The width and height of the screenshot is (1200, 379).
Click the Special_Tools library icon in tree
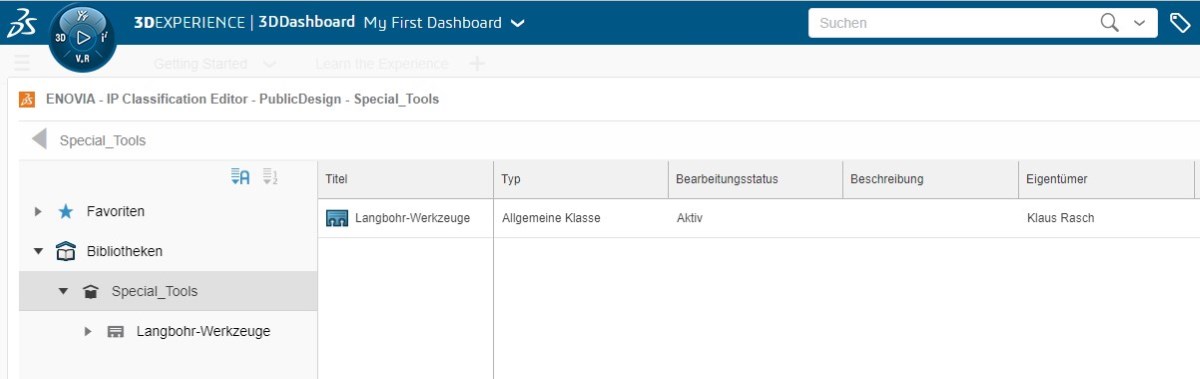pyautogui.click(x=91, y=291)
